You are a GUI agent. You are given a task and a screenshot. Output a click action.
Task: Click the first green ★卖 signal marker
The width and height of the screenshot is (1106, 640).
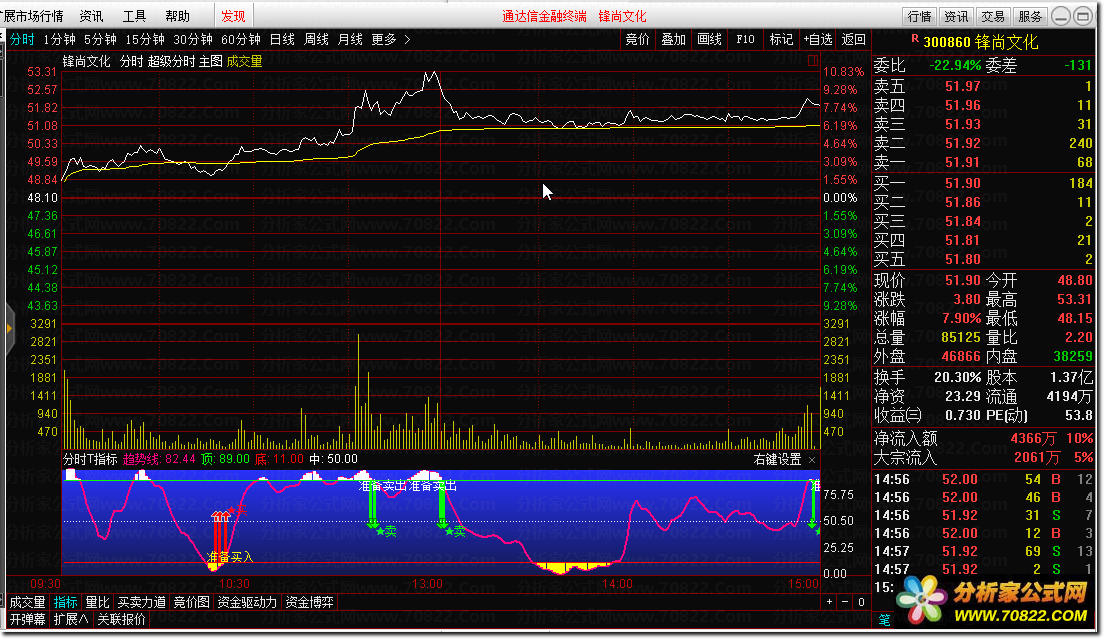[x=387, y=531]
